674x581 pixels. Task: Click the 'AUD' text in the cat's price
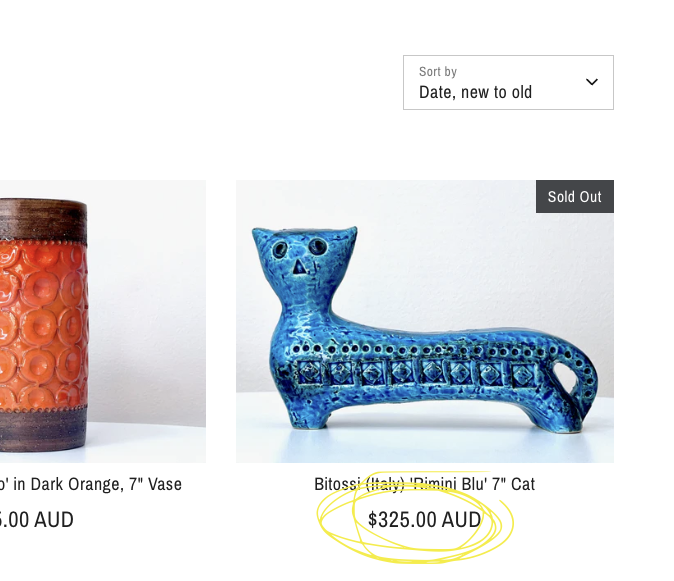462,520
